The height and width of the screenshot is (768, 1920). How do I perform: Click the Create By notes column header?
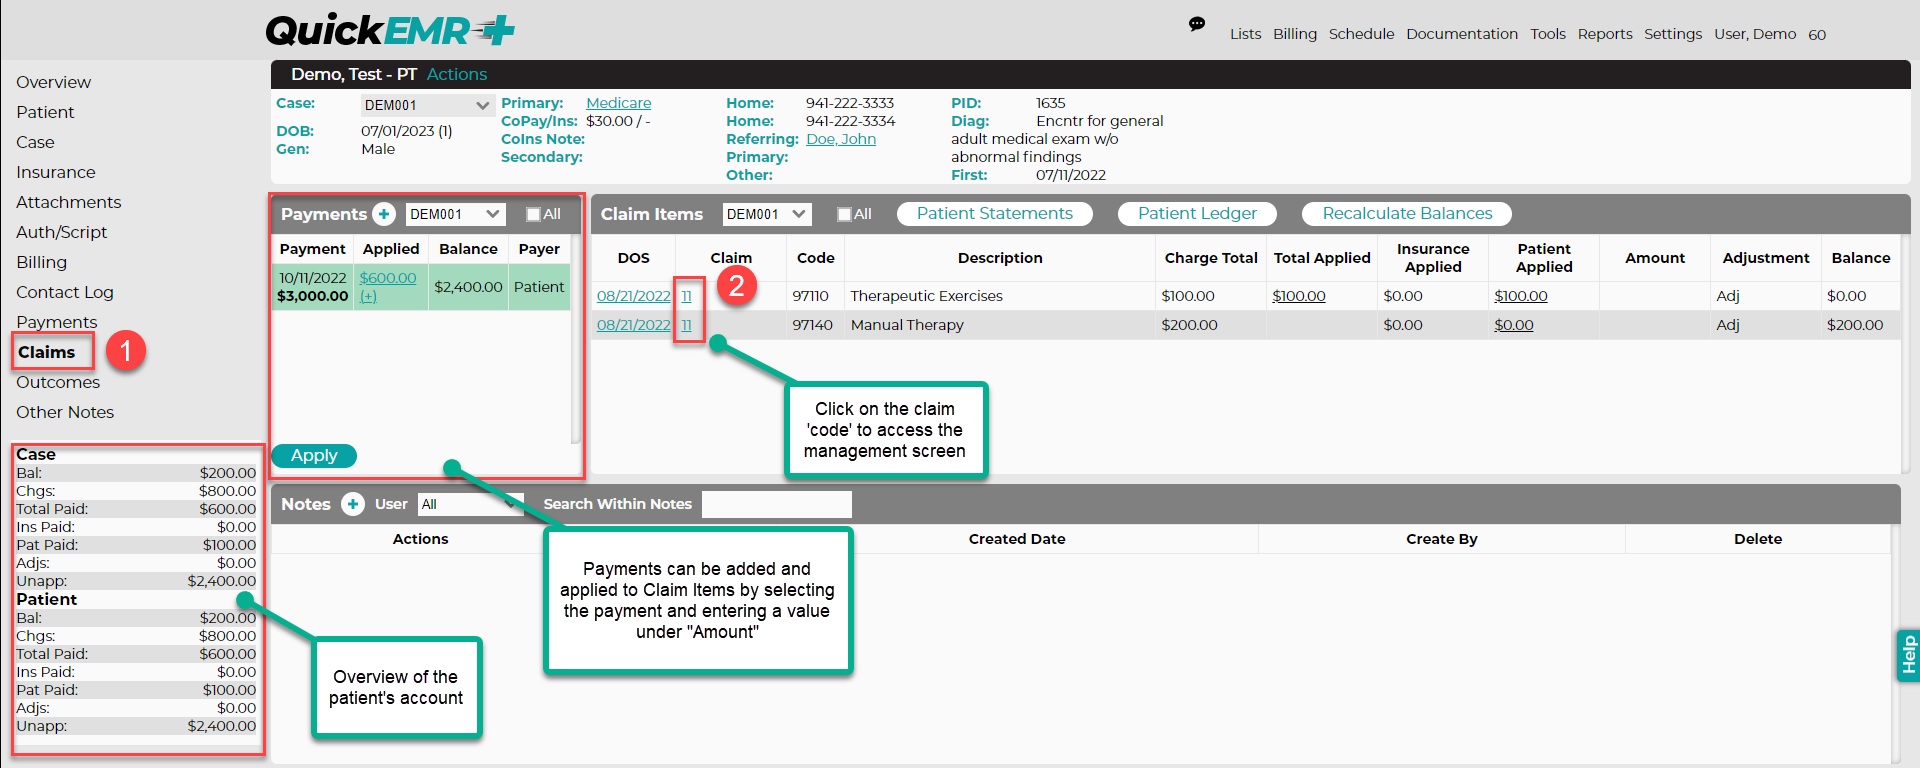coord(1441,539)
